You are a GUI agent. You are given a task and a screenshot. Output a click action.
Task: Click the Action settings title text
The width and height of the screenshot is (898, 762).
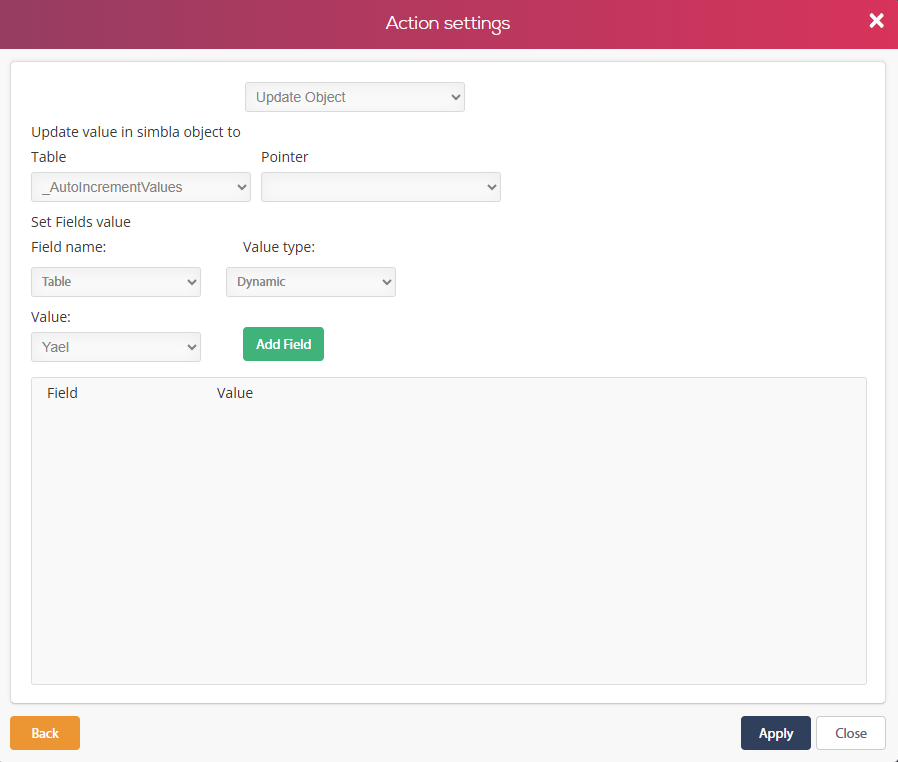448,23
